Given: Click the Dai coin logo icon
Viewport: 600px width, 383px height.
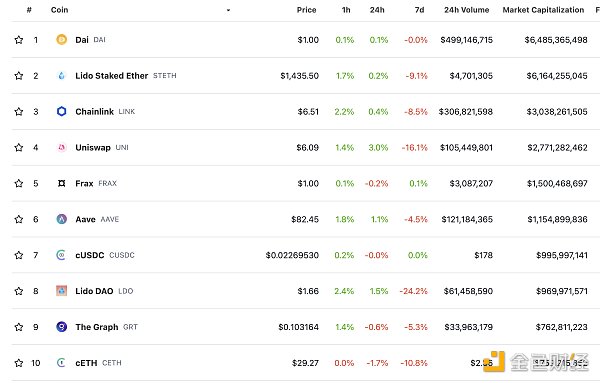Looking at the screenshot, I should 61,39.
